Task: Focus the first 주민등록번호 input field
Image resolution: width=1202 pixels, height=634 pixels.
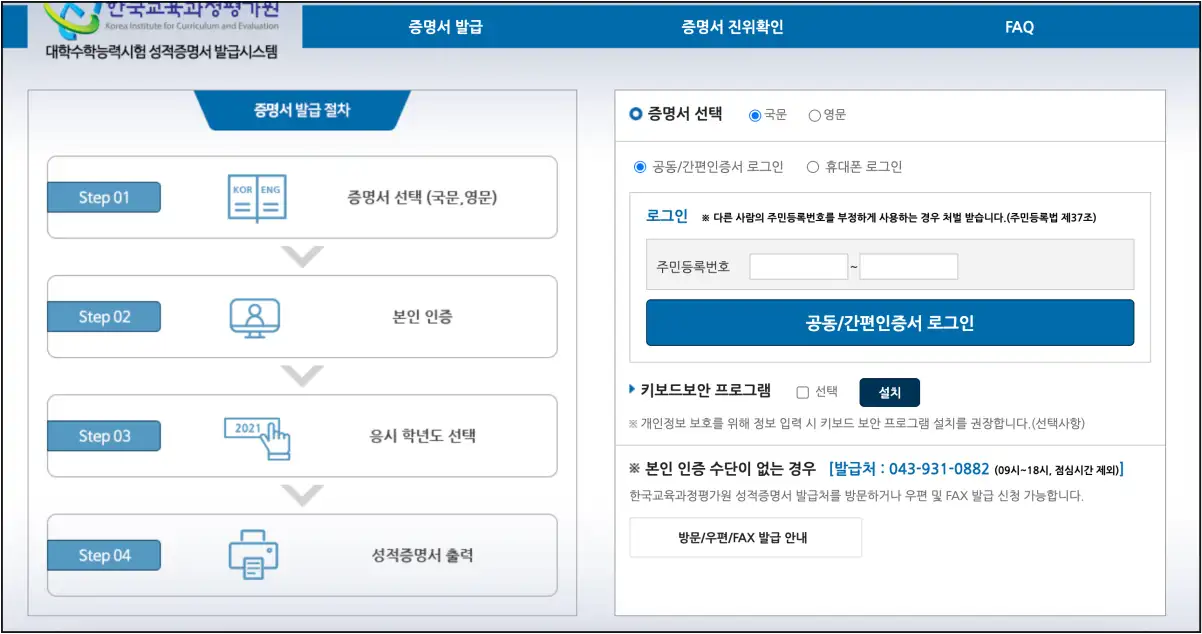Action: (798, 267)
